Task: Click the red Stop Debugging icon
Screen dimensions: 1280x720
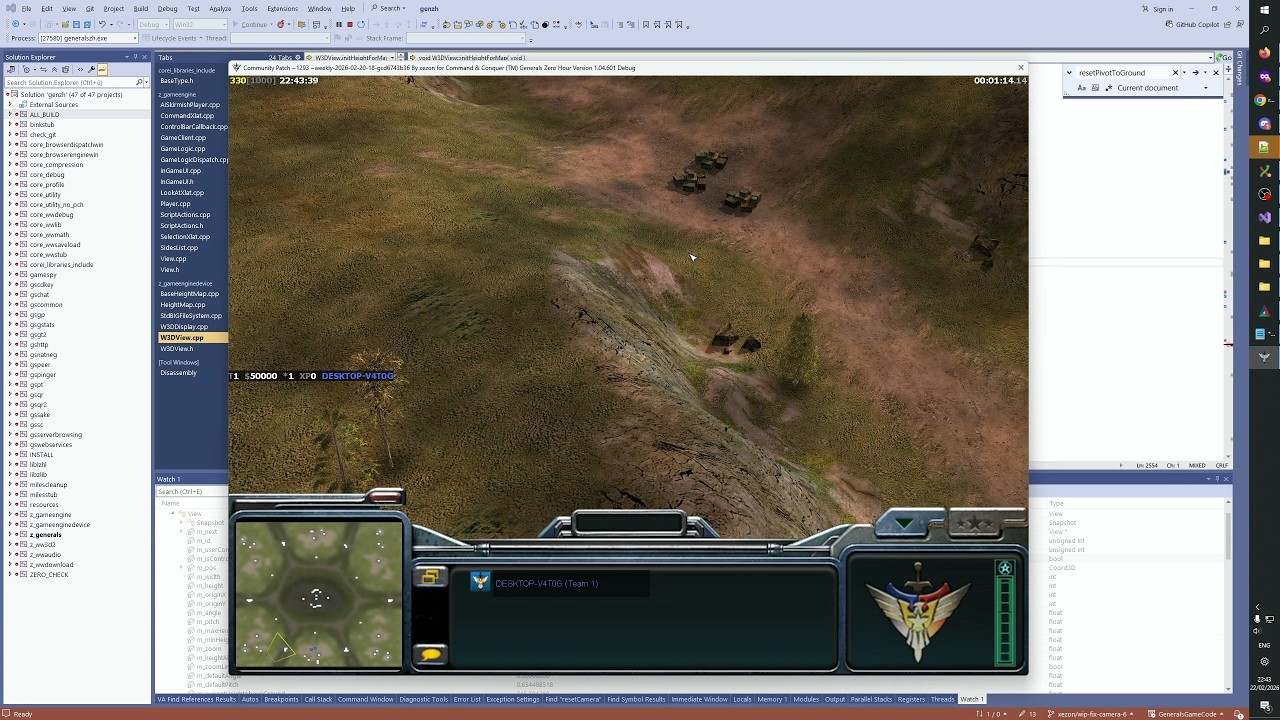Action: coord(350,24)
